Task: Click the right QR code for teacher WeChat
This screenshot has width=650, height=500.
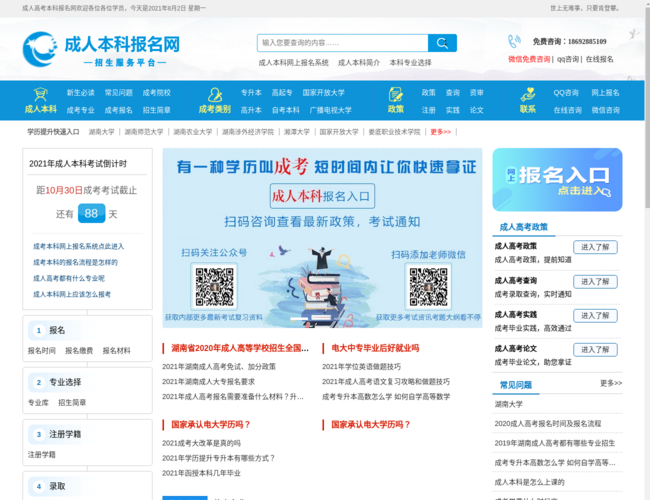Action: 428,286
